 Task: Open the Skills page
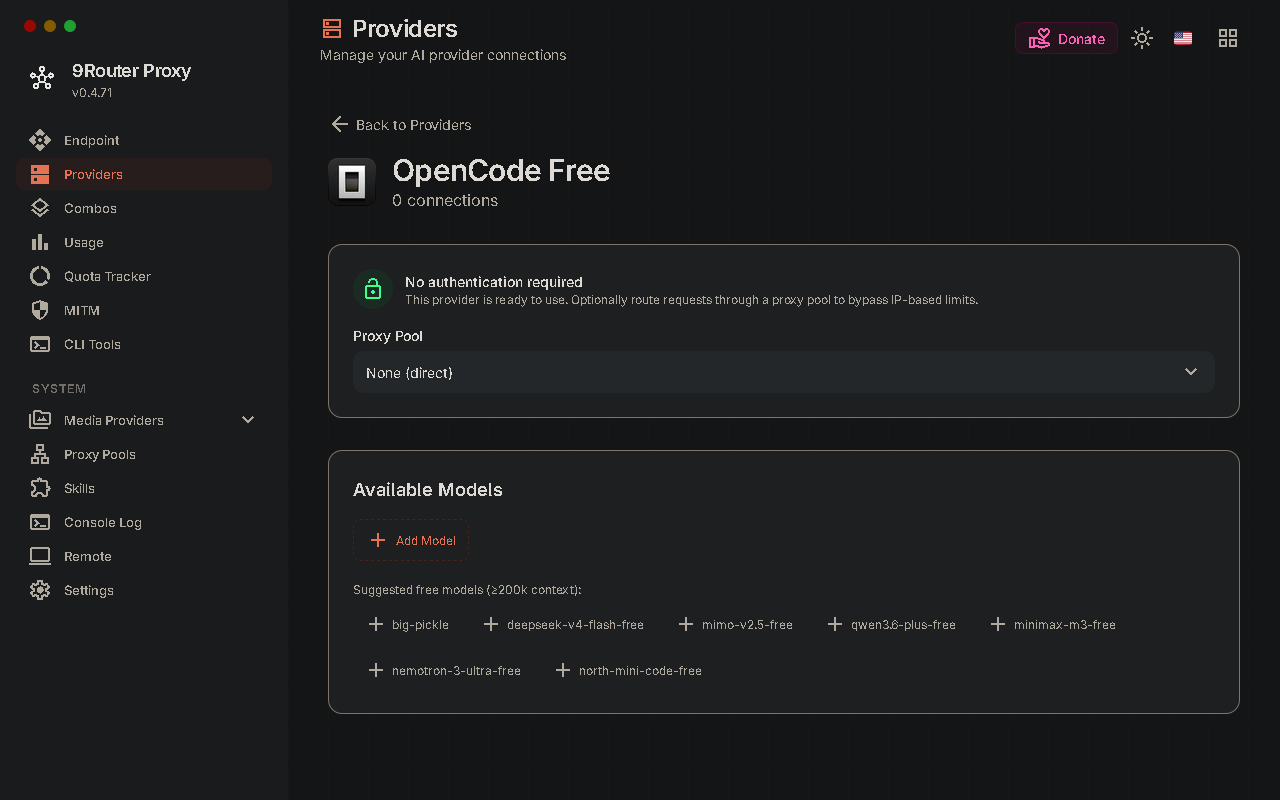[x=144, y=488]
